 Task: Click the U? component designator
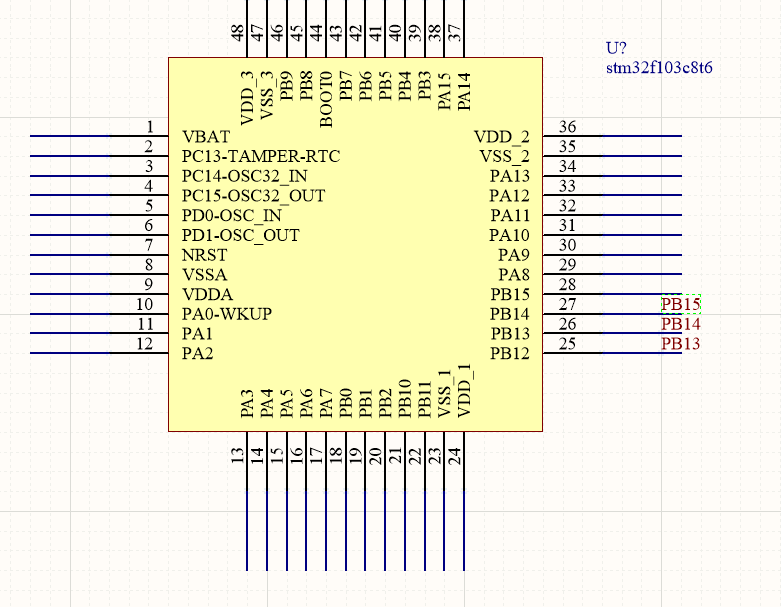click(616, 48)
